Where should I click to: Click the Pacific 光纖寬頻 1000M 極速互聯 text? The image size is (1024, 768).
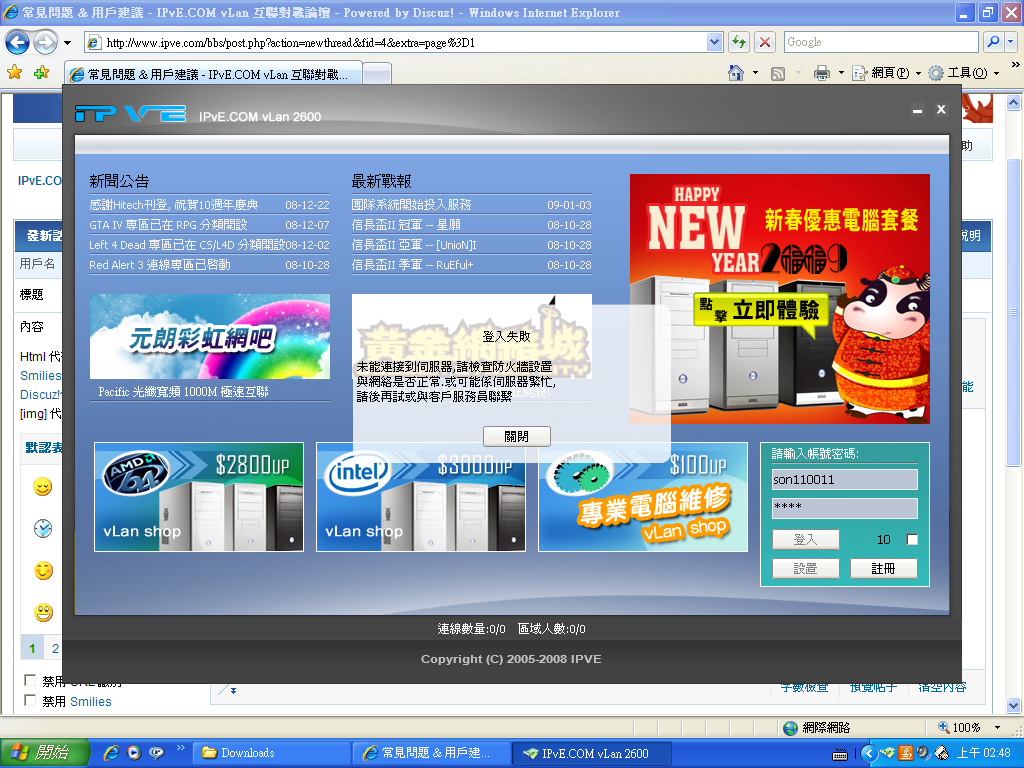[184, 392]
